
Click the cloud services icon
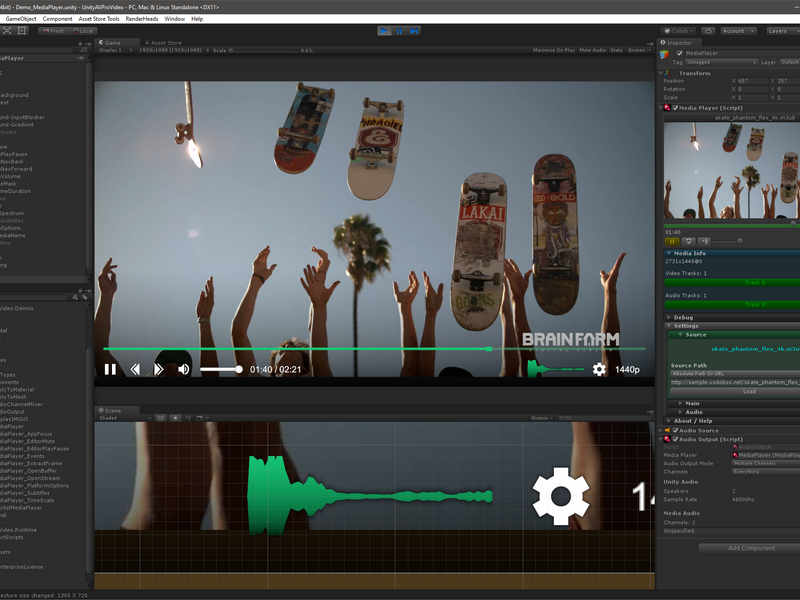tap(708, 31)
